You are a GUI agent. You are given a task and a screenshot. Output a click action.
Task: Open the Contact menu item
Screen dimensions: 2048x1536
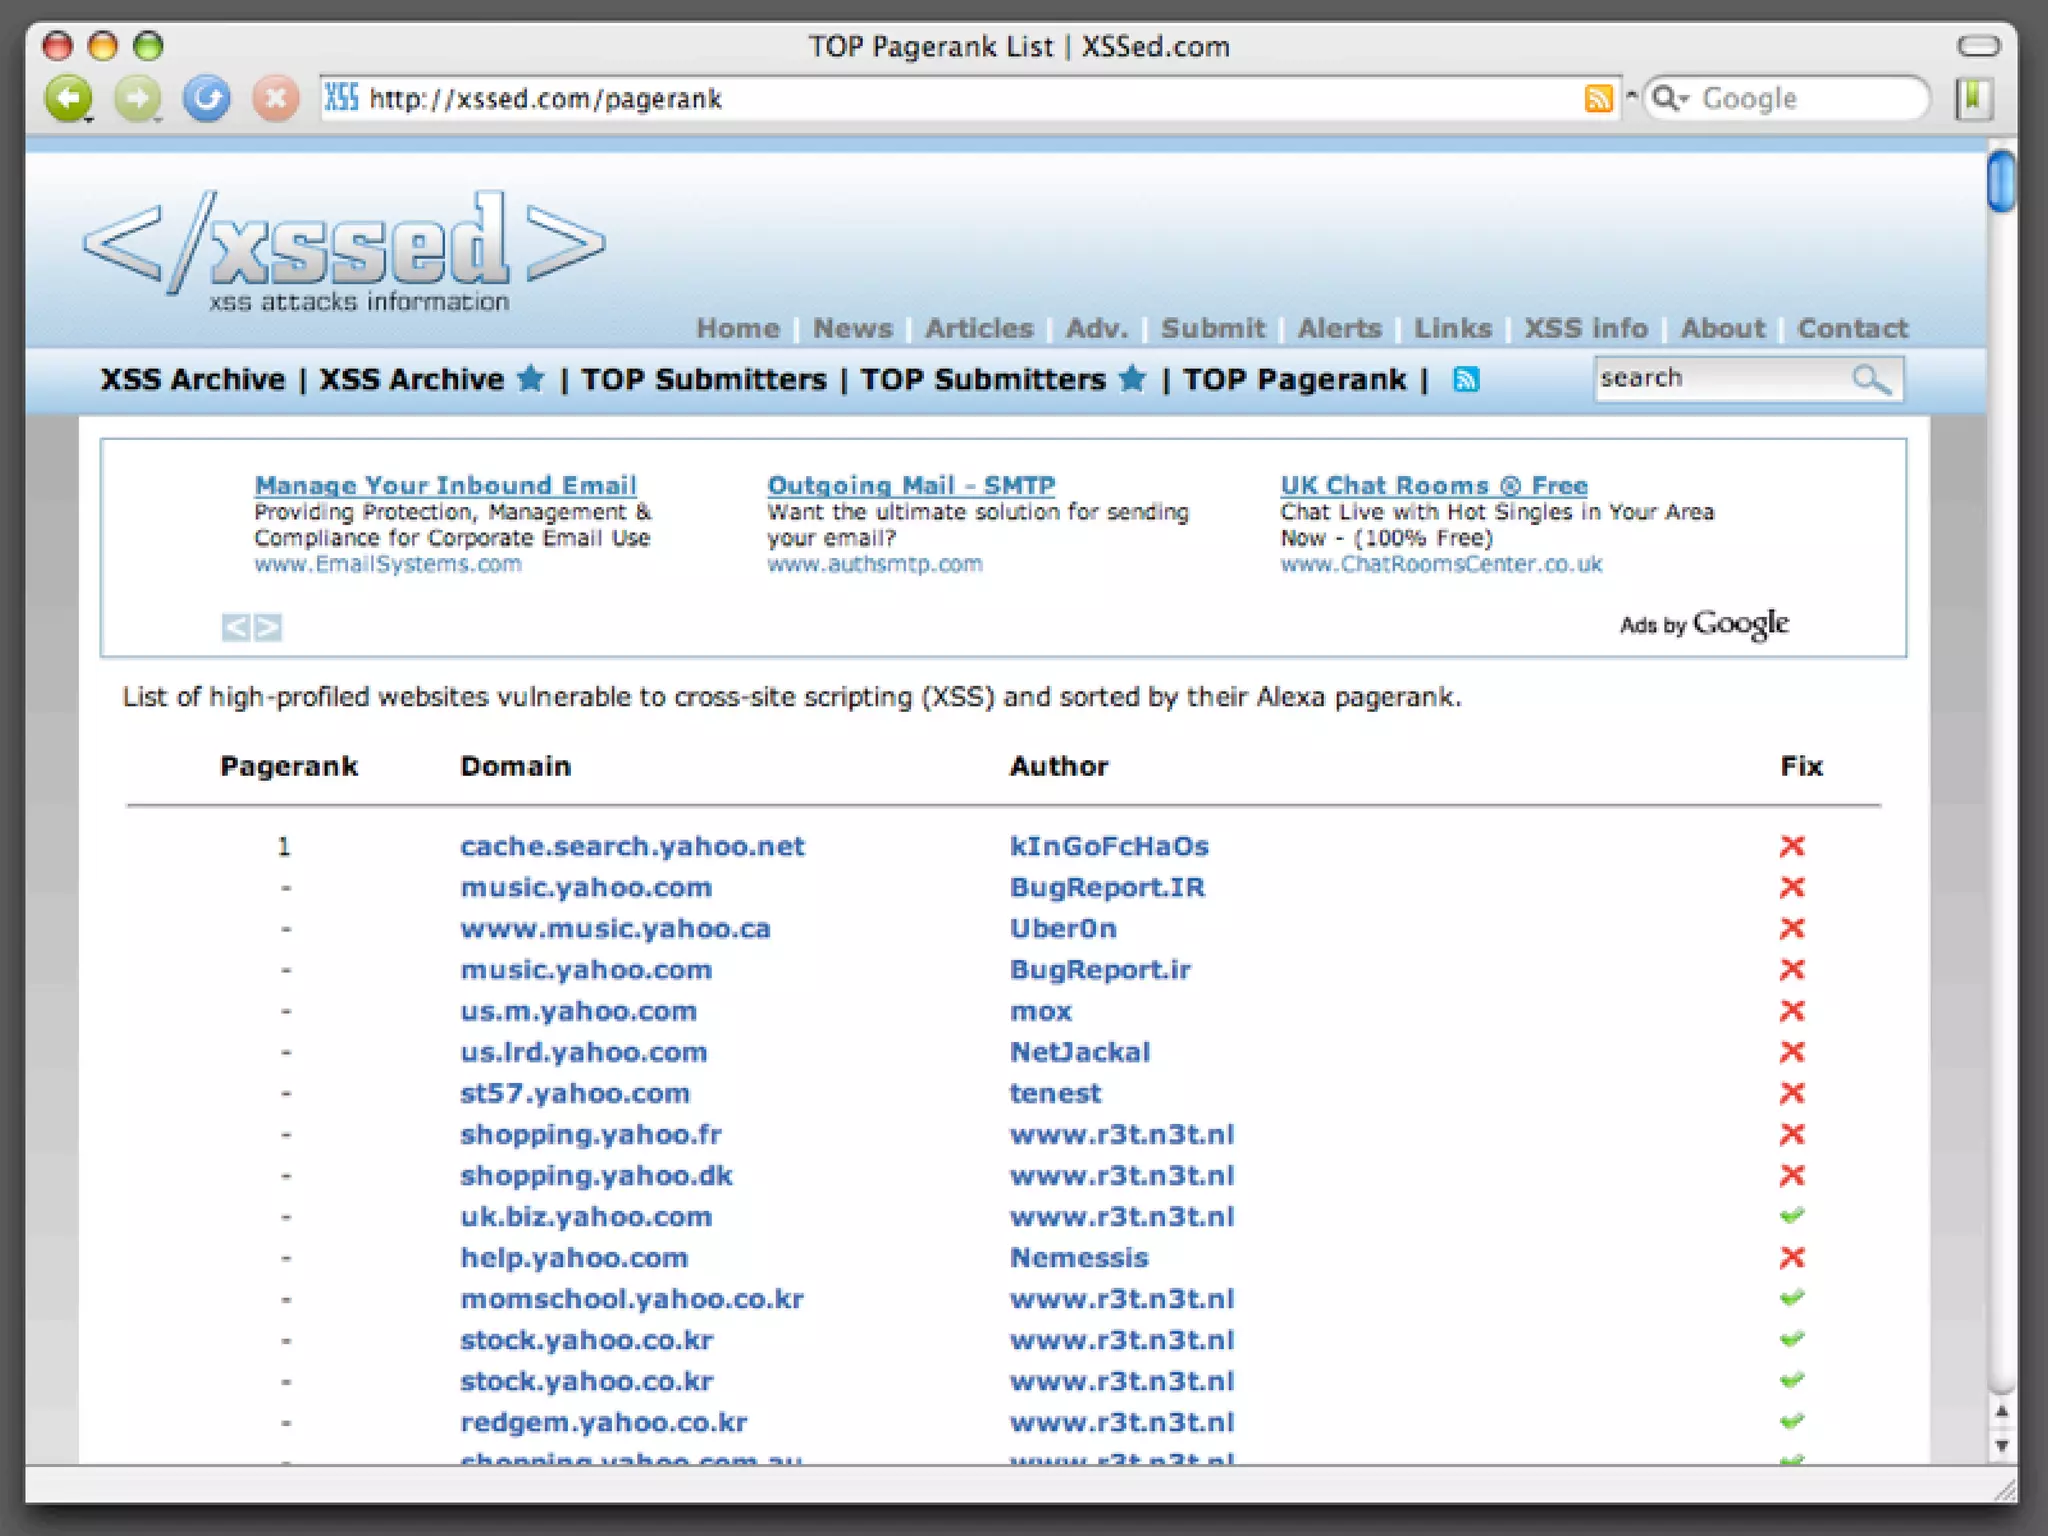tap(1853, 328)
